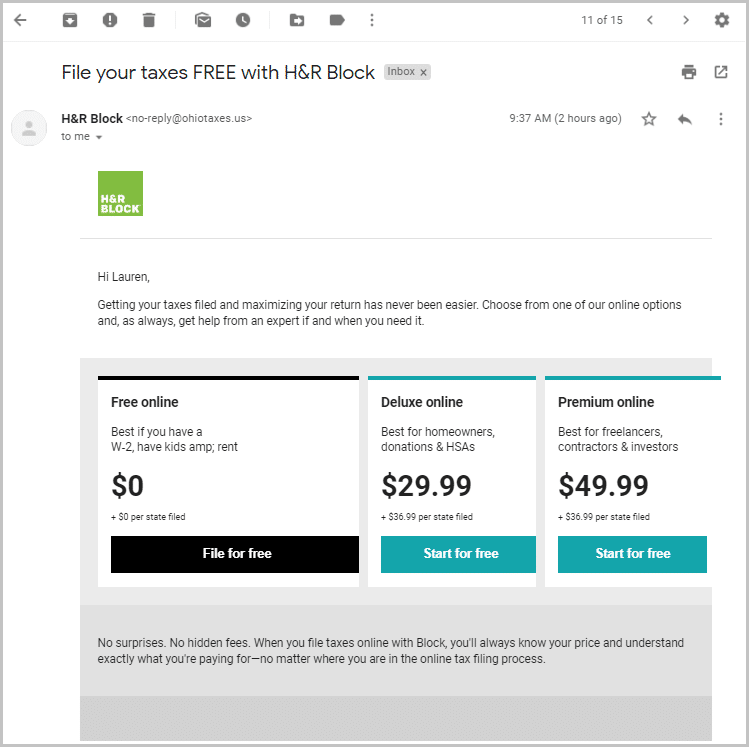This screenshot has width=749, height=747.
Task: Report this email as spam
Action: pyautogui.click(x=110, y=20)
